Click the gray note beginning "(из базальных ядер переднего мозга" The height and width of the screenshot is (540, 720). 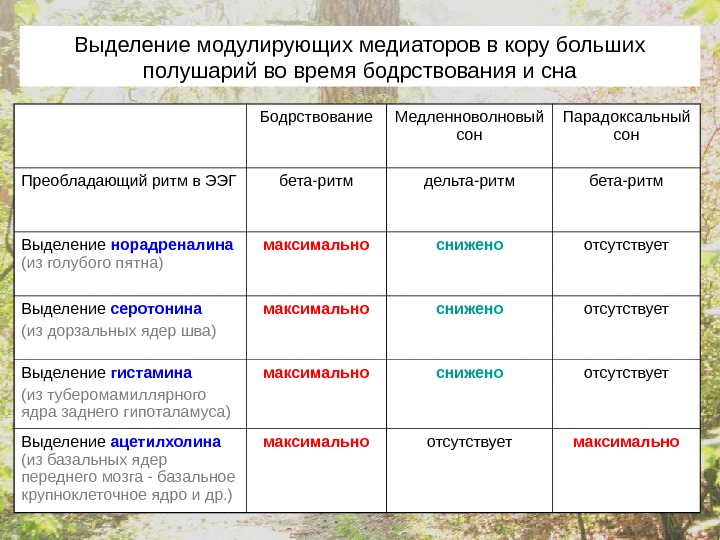[x=128, y=477]
